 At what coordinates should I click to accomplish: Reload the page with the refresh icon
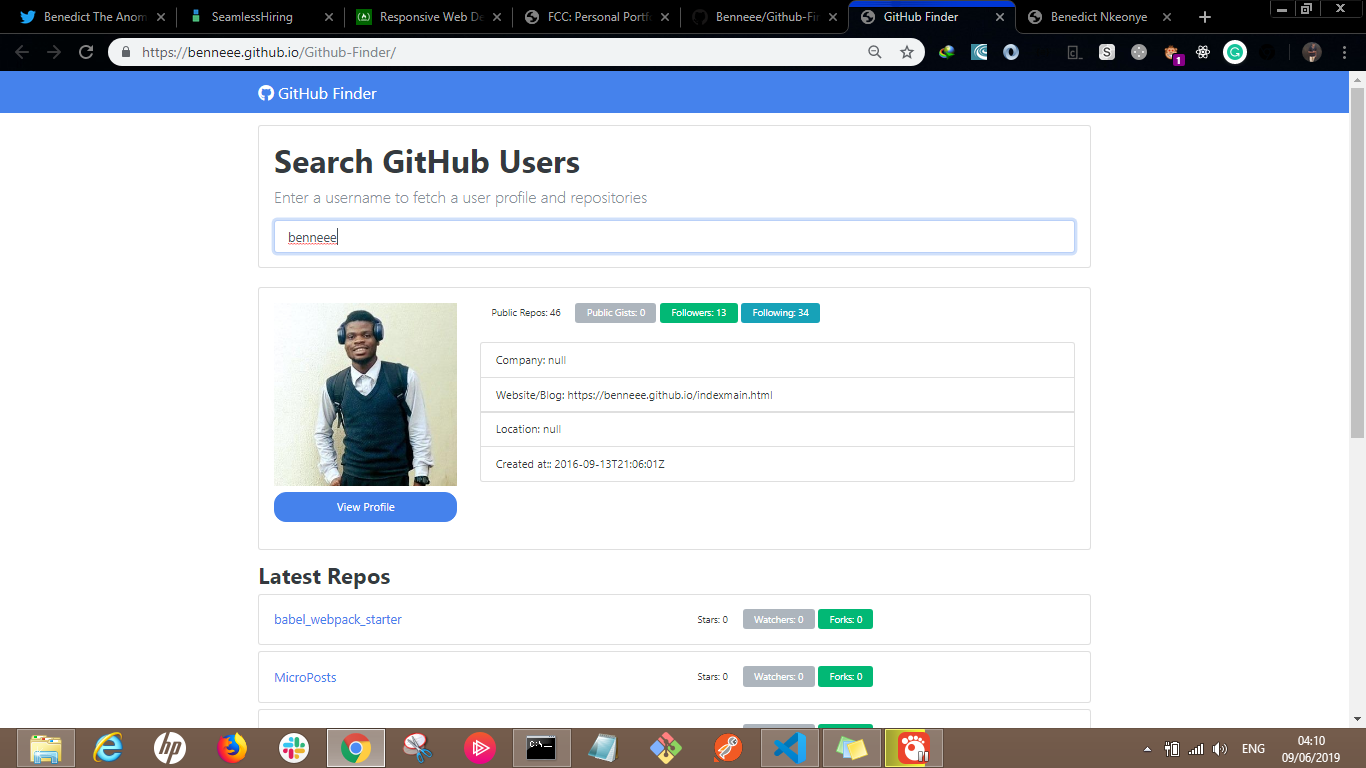point(86,52)
